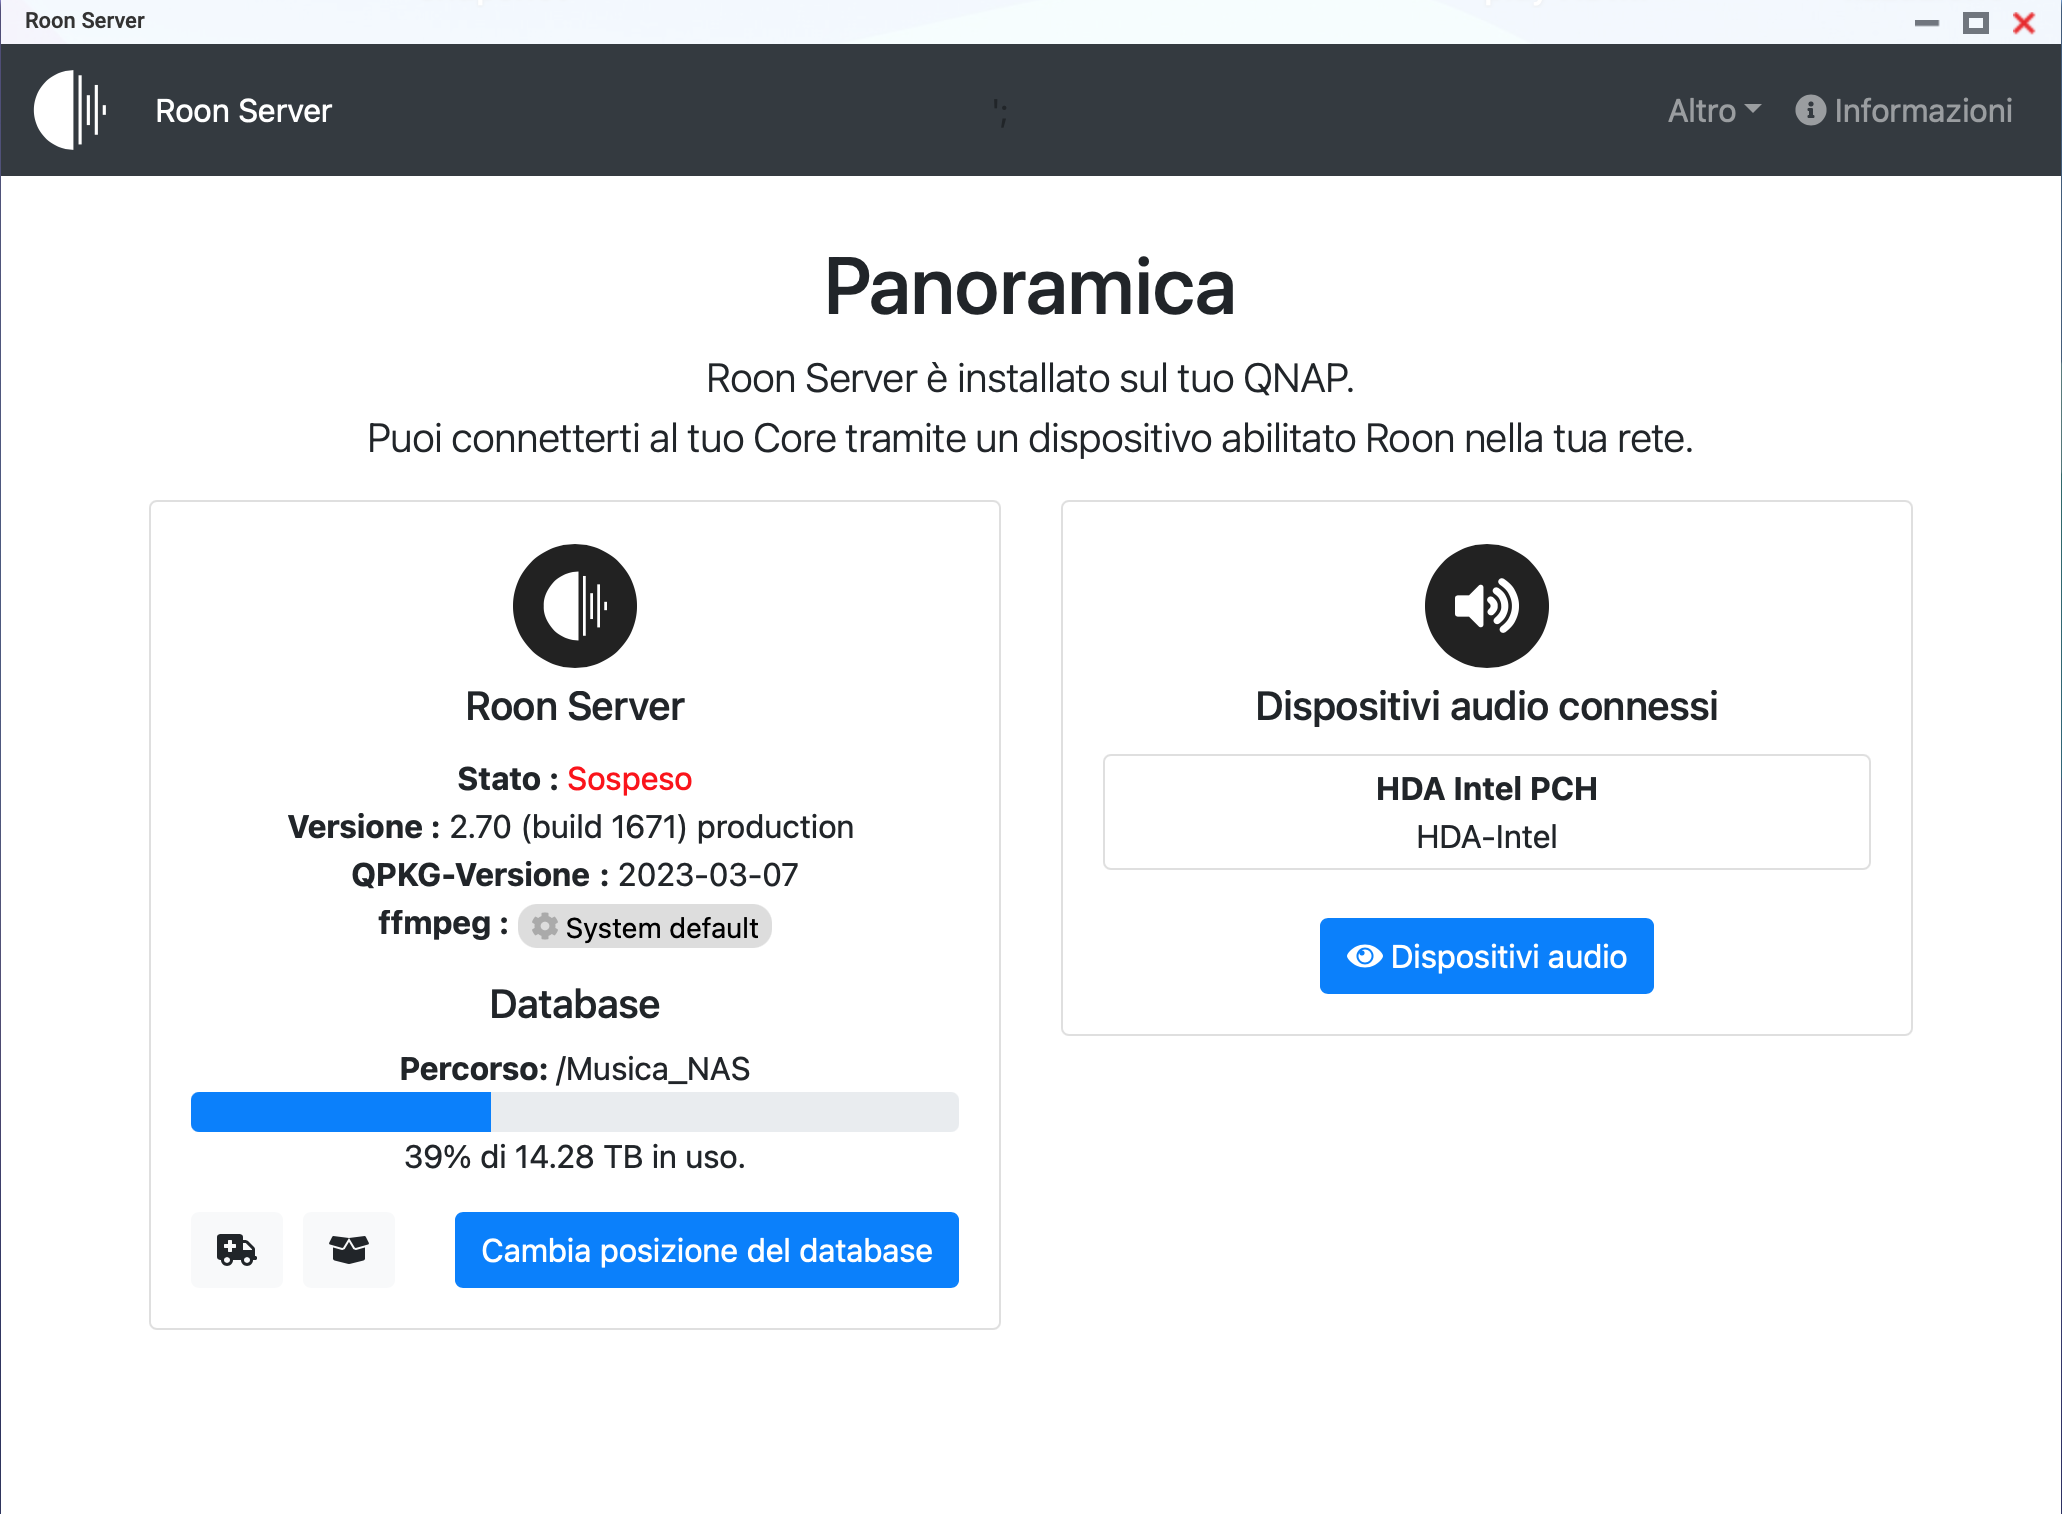Viewport: 2062px width, 1514px height.
Task: Click the database storage usage bar
Action: (x=575, y=1112)
